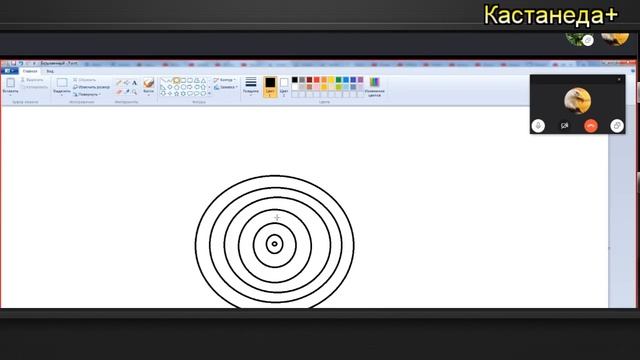Open the shape Fill dropdown
Viewport: 640px width, 360px height.
tap(226, 87)
